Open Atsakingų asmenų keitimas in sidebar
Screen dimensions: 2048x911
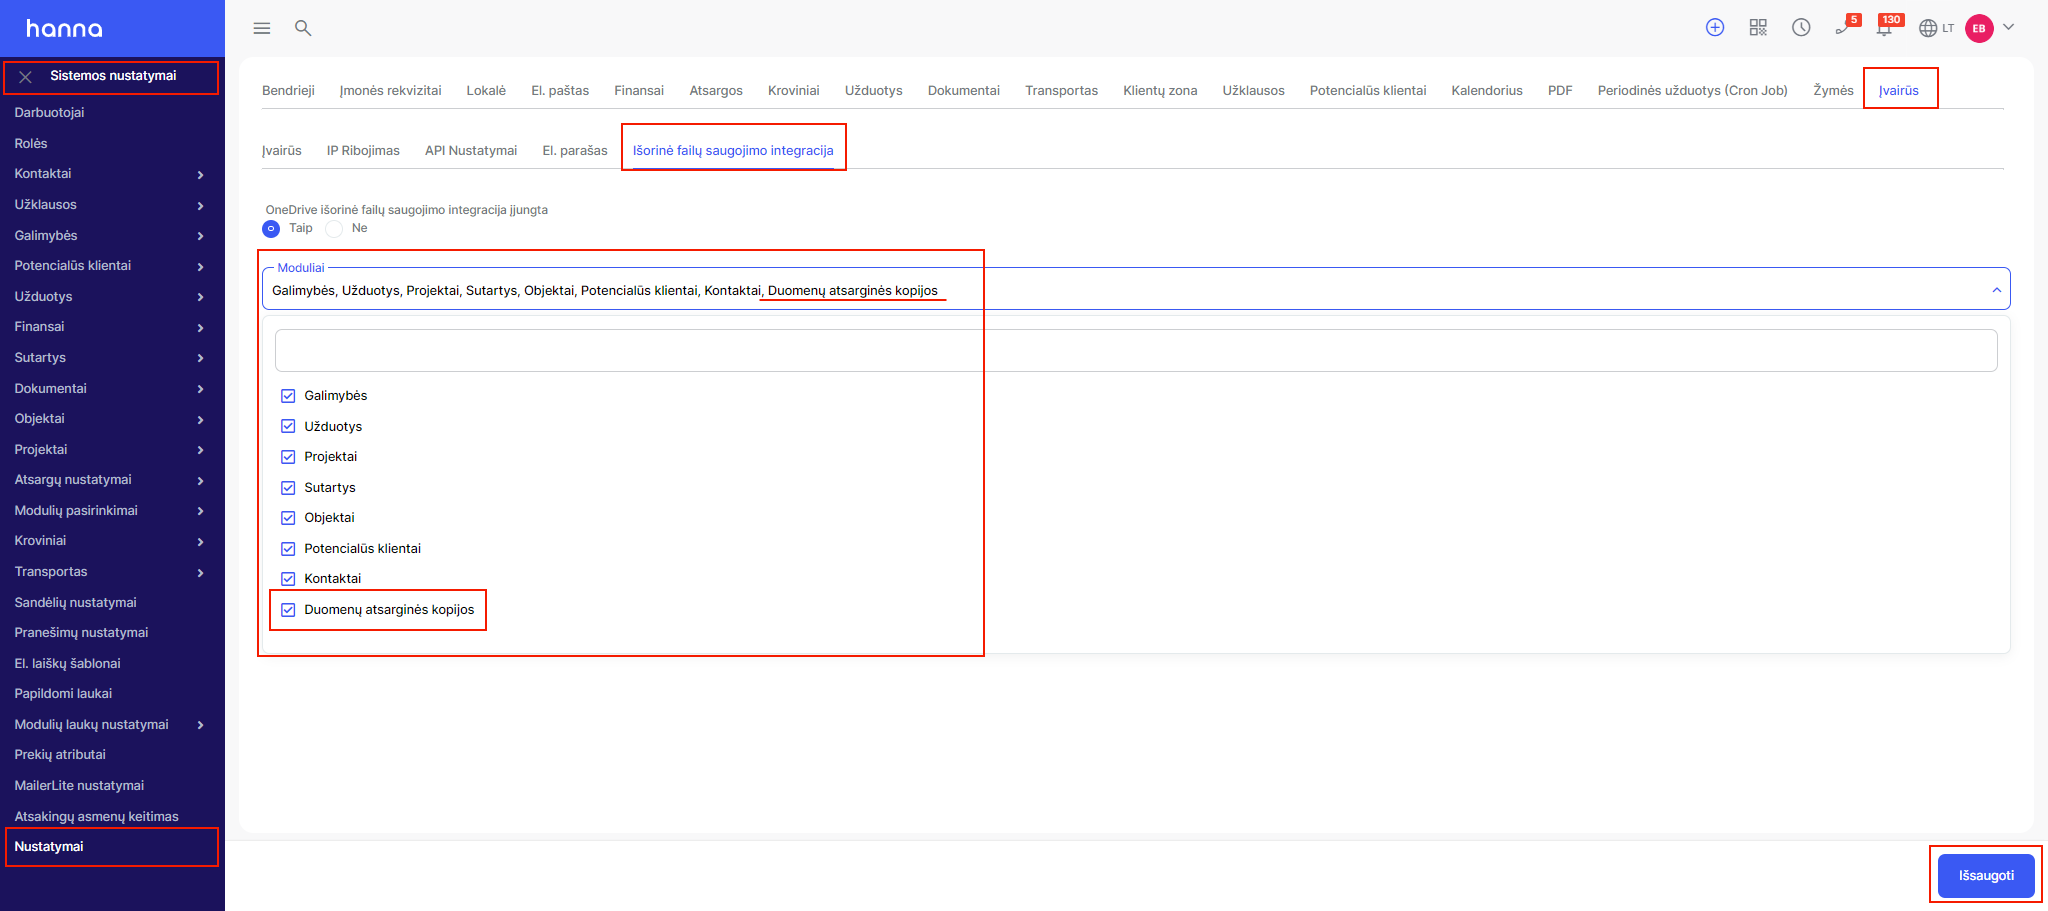point(96,817)
